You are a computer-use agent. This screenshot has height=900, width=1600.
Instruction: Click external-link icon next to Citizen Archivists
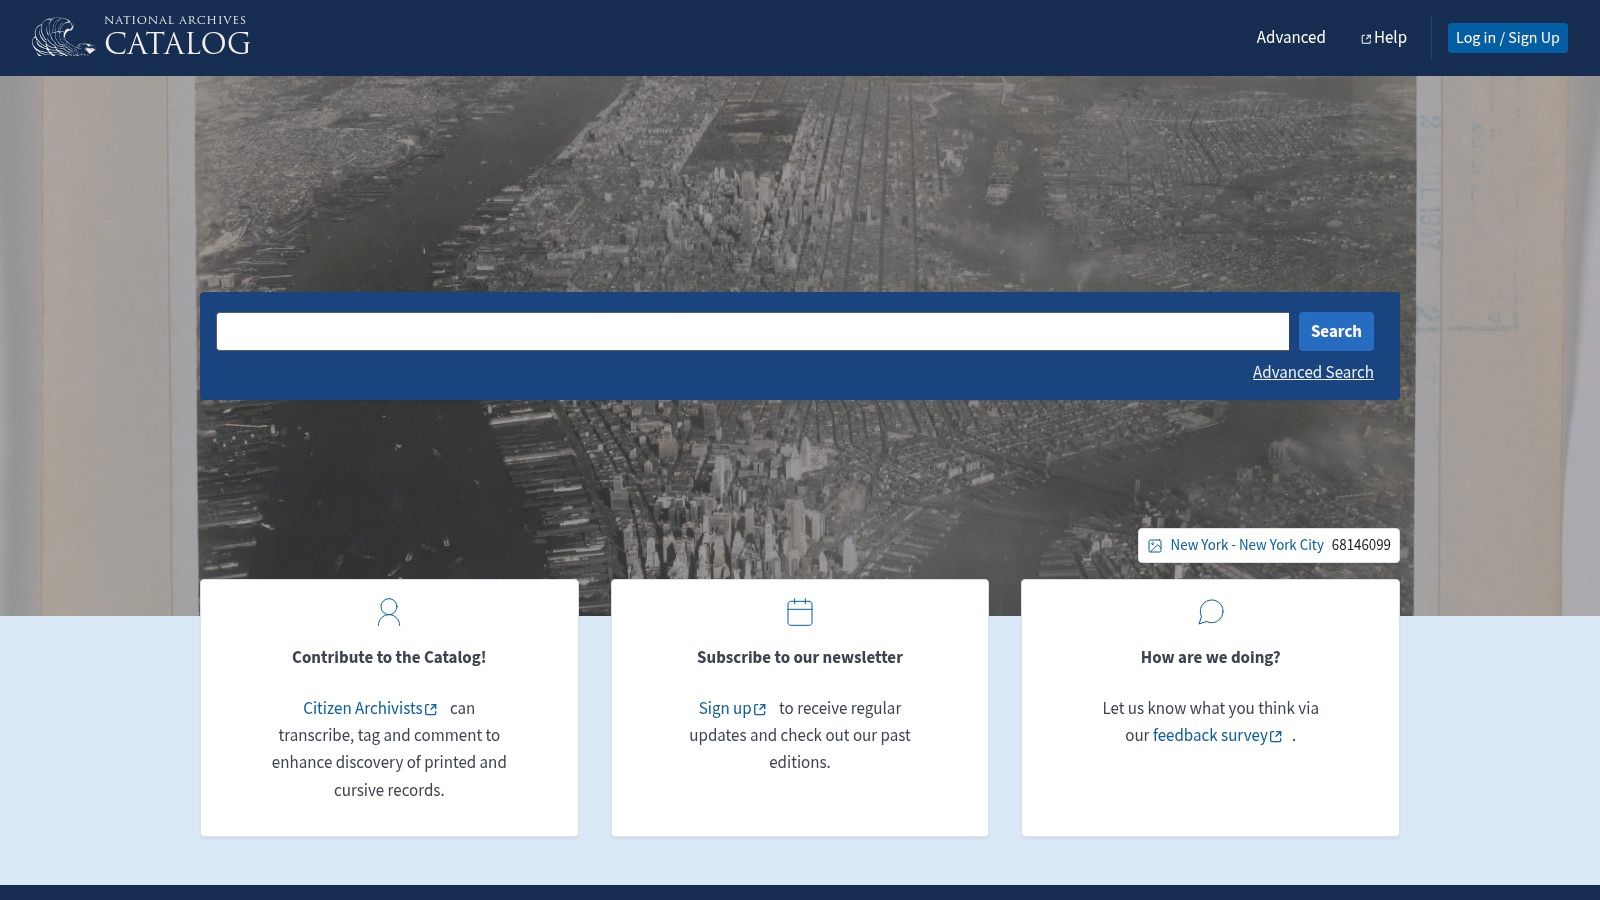(x=431, y=710)
